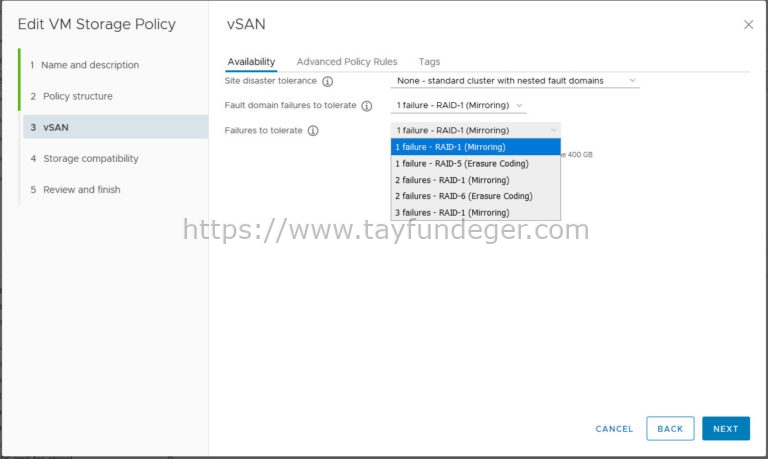Screen dimensions: 768x459
Task: Choose 2 failures - RAID-6 (Erasure Coding)
Action: coord(475,196)
